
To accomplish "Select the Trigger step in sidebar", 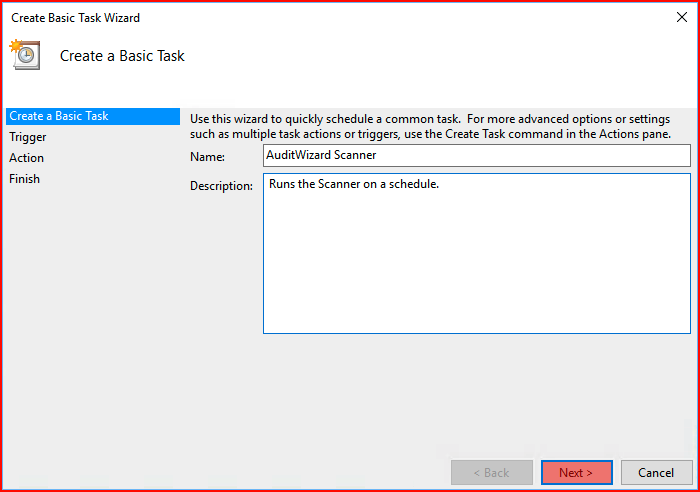I will point(28,137).
